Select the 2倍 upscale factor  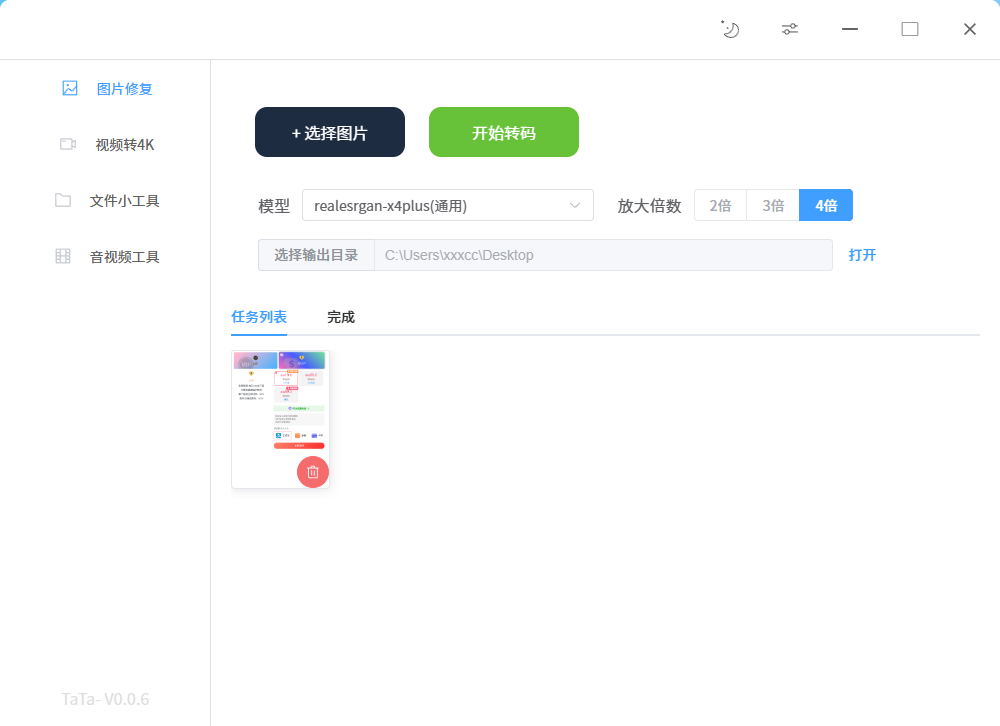click(x=720, y=205)
